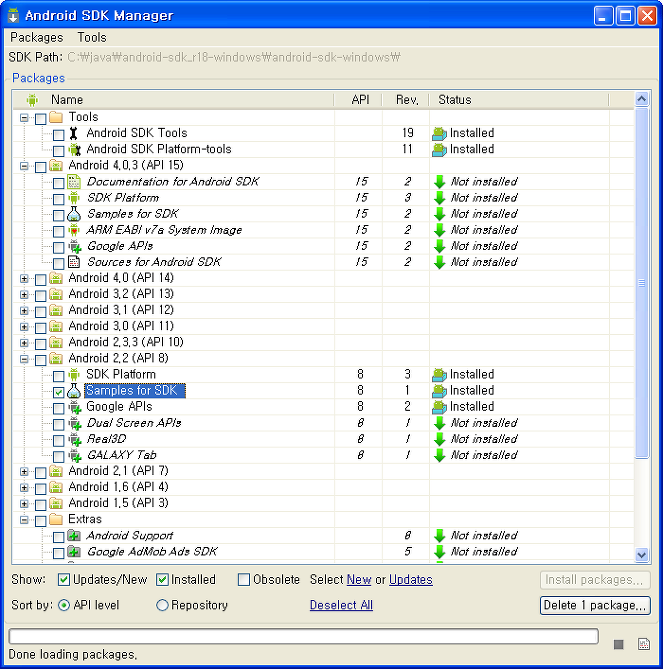
Task: Click the scroll down arrow of package list
Action: [642, 555]
